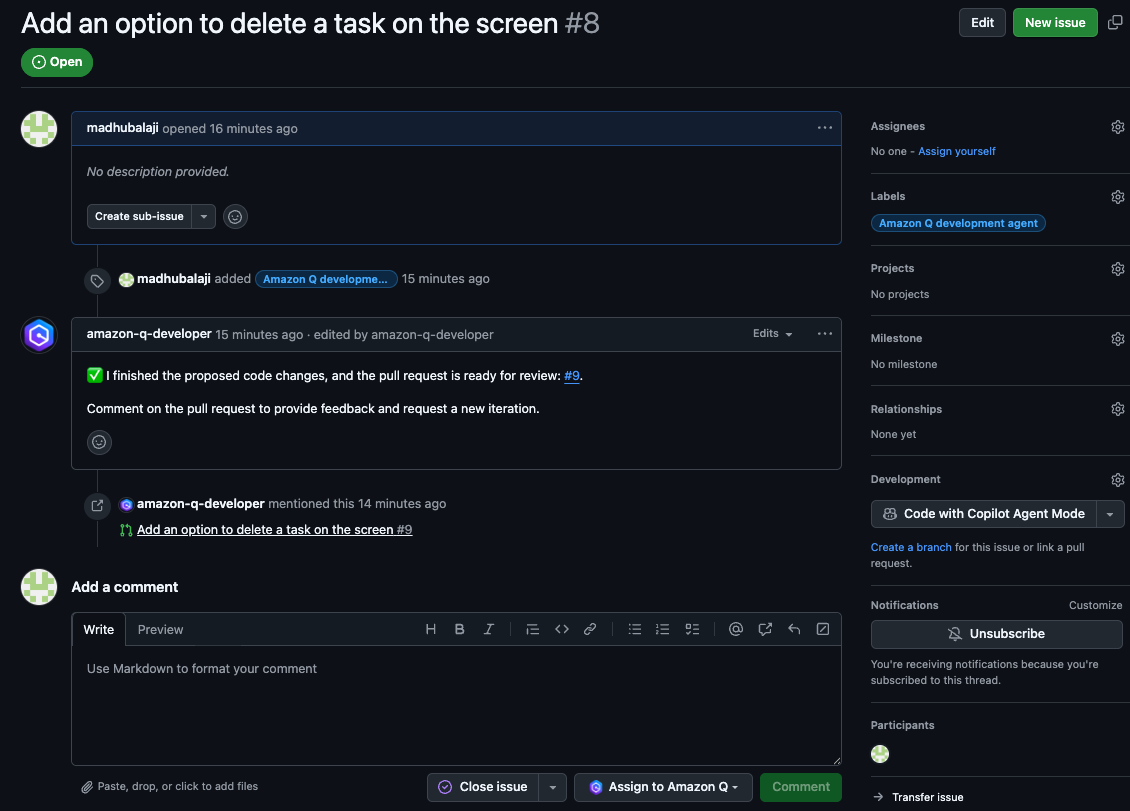Open the Projects settings gear
The image size is (1130, 811).
1117,268
